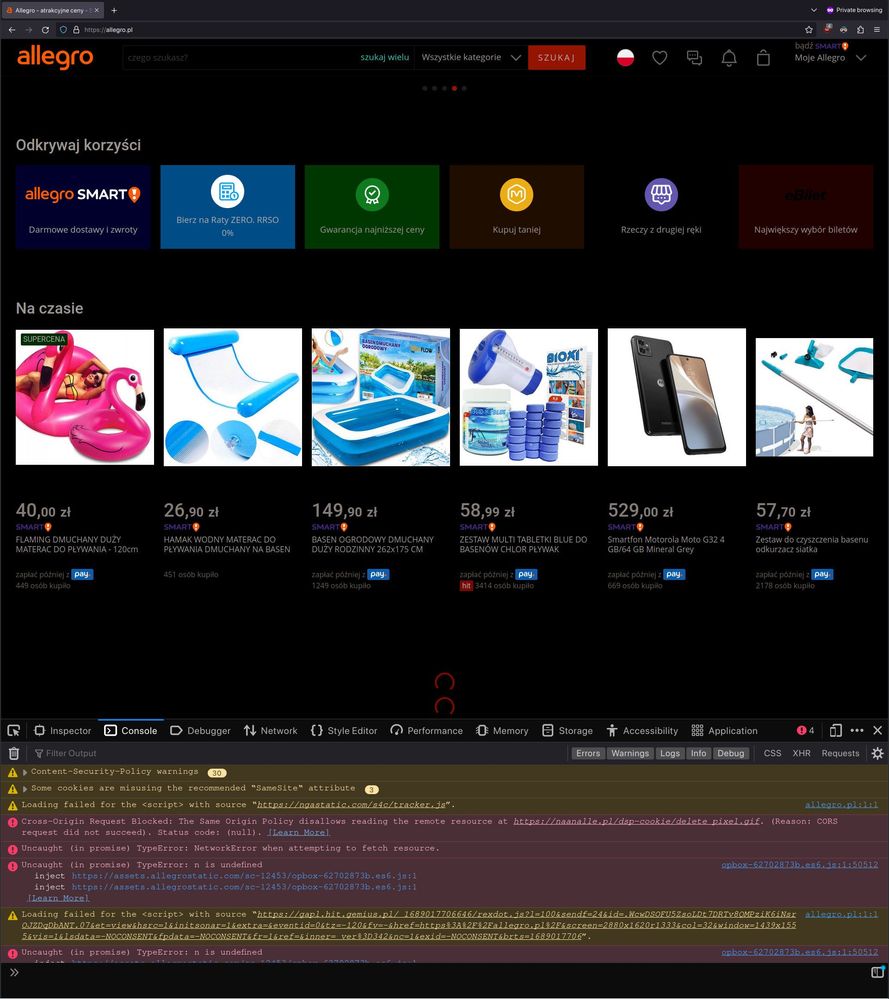889x999 pixels.
Task: Switch to the Inspector tab
Action: (62, 731)
